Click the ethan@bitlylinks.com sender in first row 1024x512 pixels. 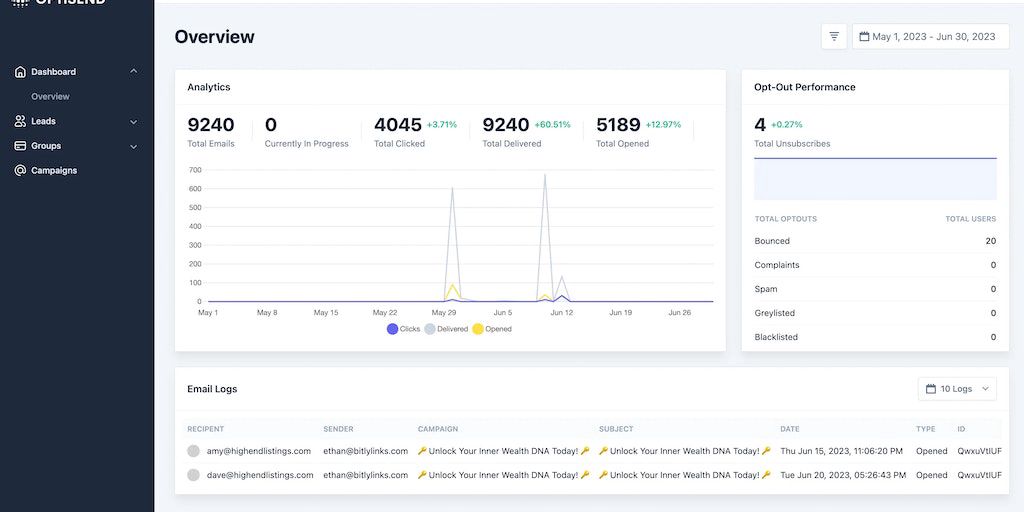(x=365, y=451)
